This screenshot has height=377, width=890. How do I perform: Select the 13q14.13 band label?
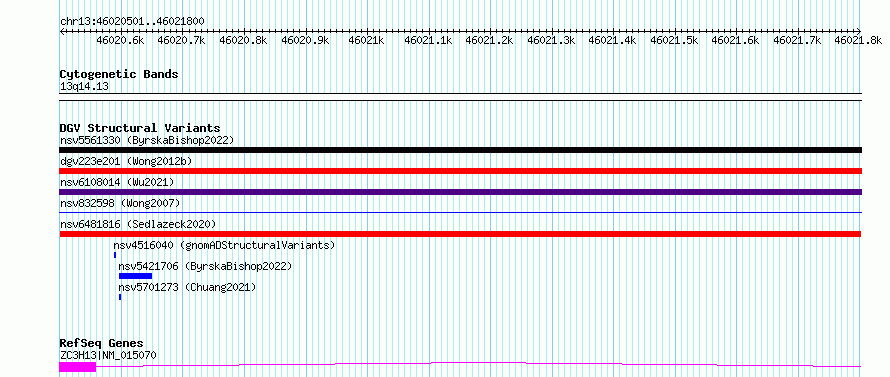click(x=84, y=87)
